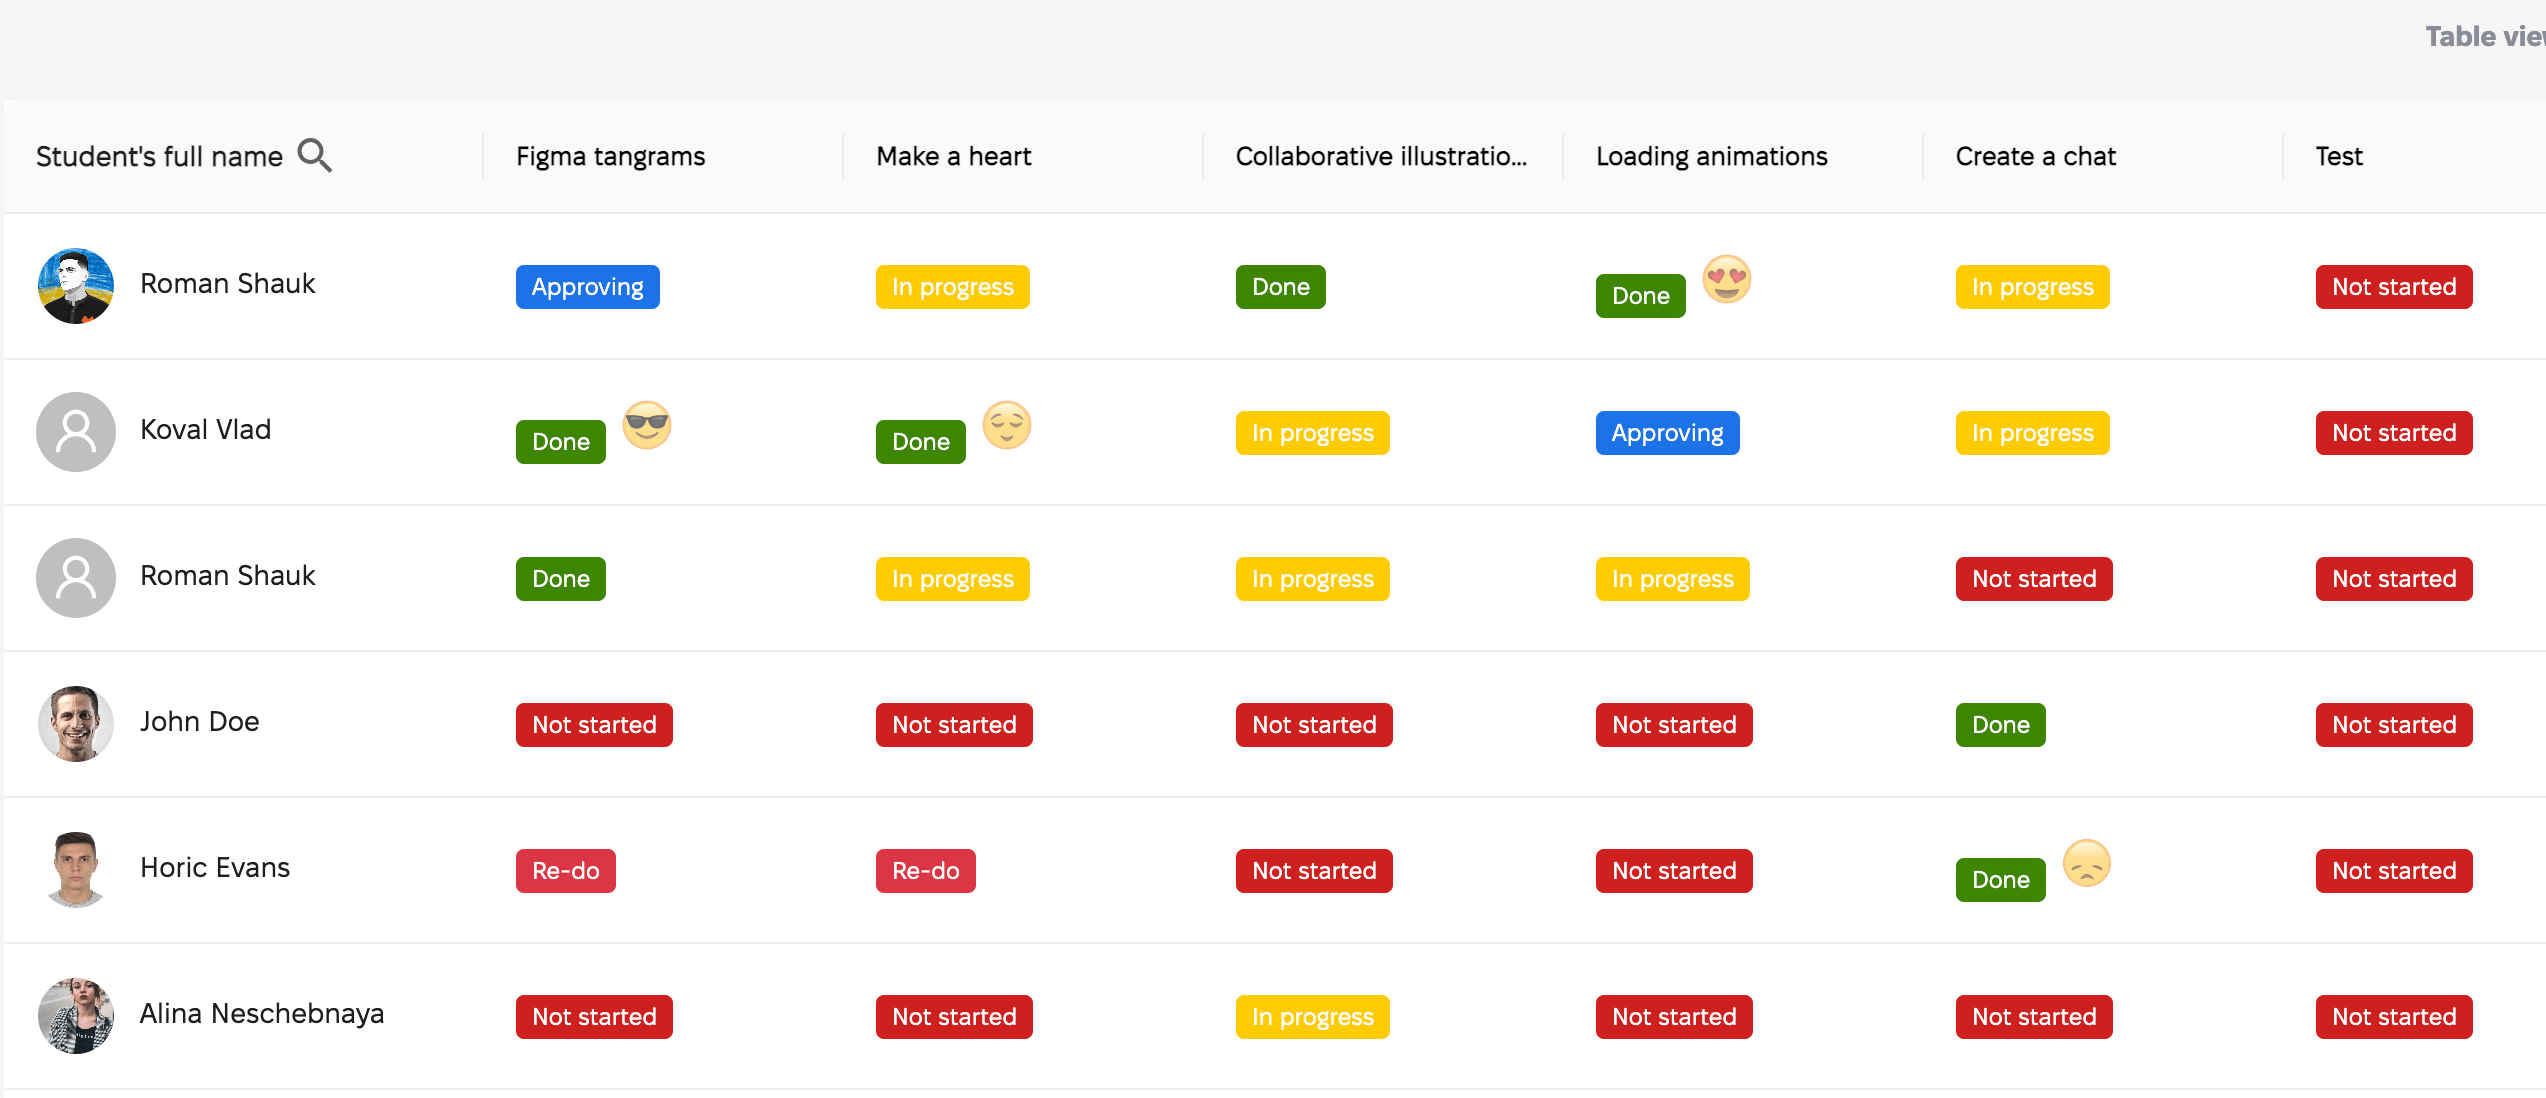This screenshot has height=1098, width=2546.
Task: Open the Table view tab
Action: pos(2484,37)
